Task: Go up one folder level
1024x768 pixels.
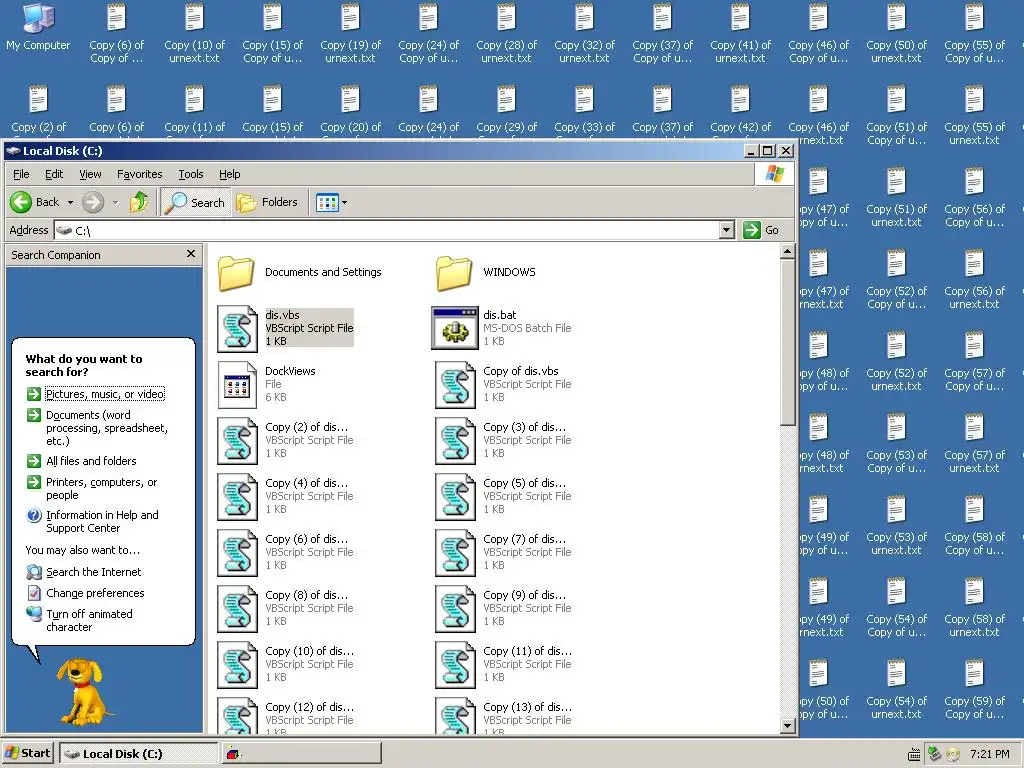Action: [x=138, y=202]
